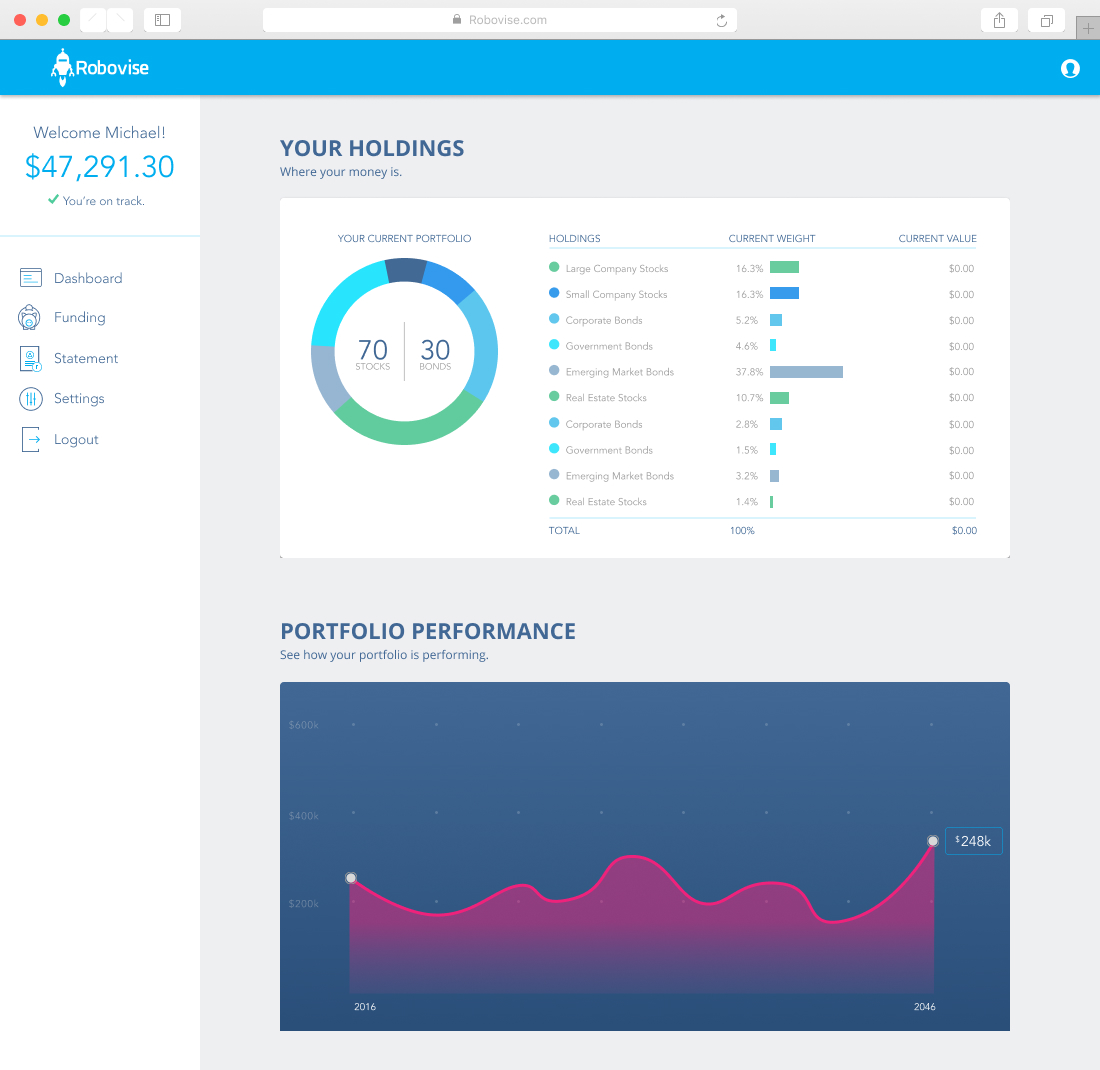
Task: Click "Welcome Michael!" in the sidebar
Action: click(100, 133)
